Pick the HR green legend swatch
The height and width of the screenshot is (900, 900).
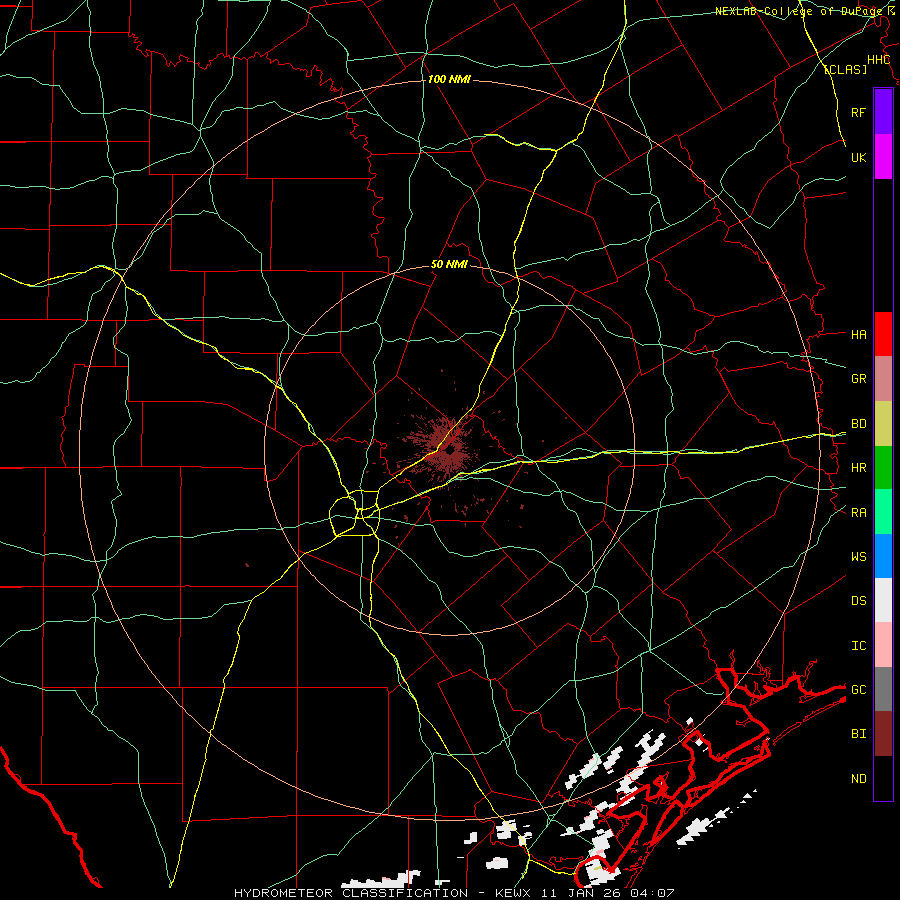pyautogui.click(x=883, y=467)
